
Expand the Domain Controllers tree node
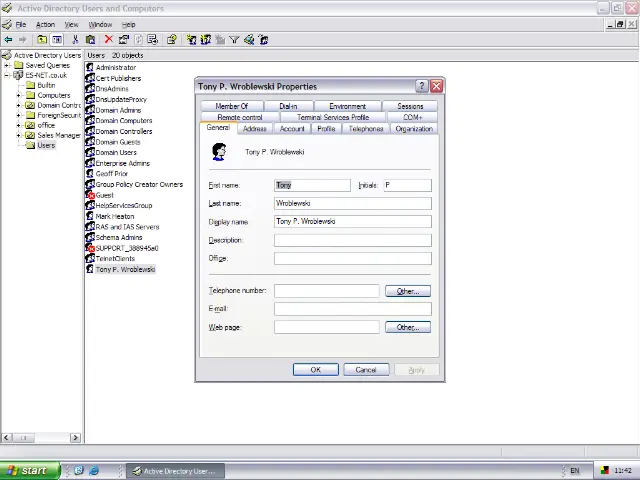18,105
